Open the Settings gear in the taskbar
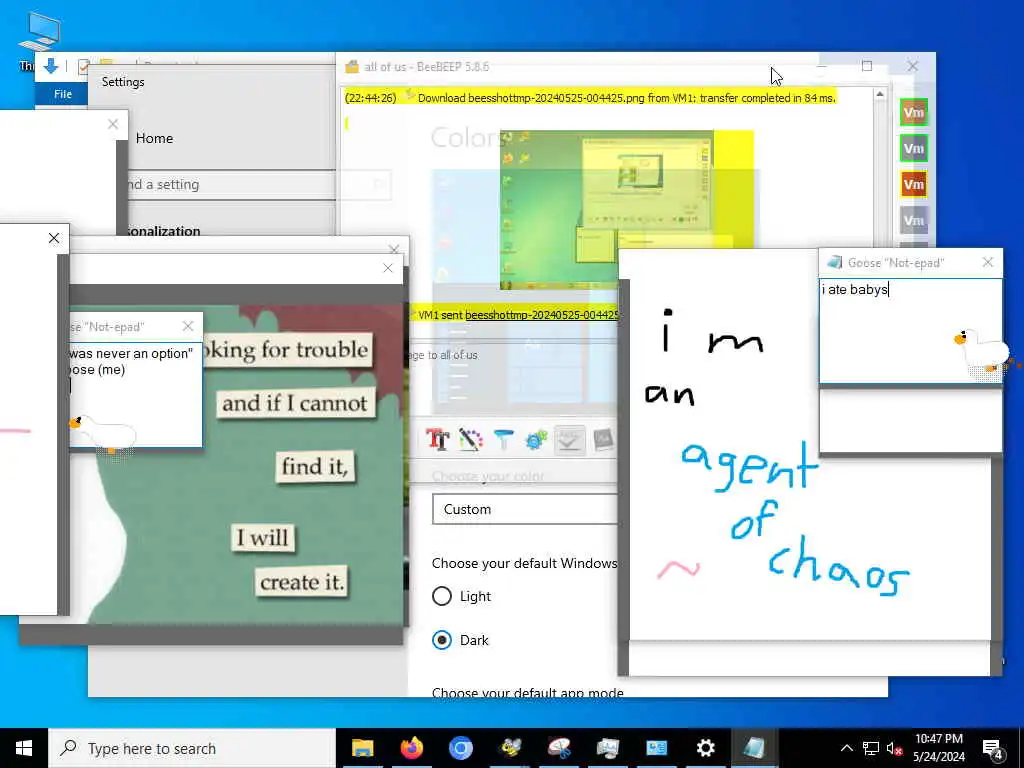This screenshot has width=1024, height=768. click(705, 748)
